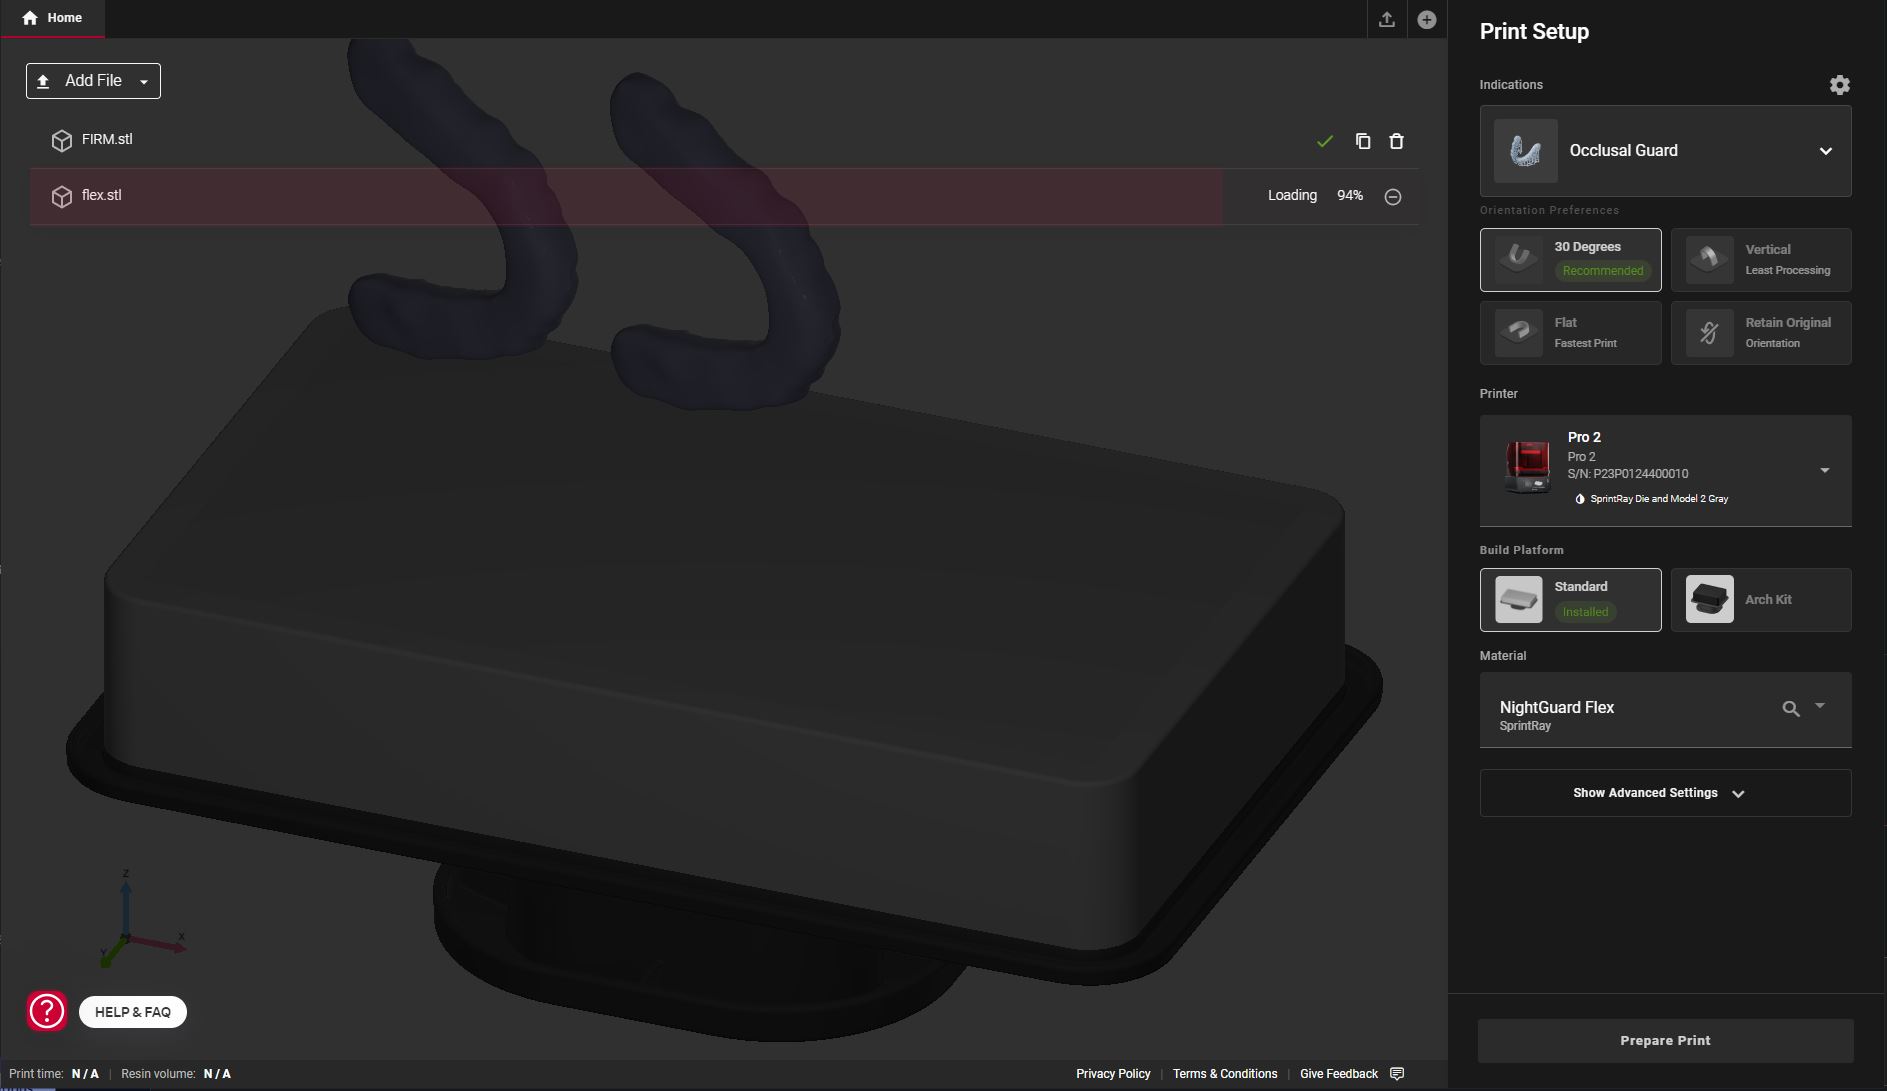The width and height of the screenshot is (1887, 1091).
Task: Open NightGuard Flex material dropdown arrow
Action: pyautogui.click(x=1820, y=706)
